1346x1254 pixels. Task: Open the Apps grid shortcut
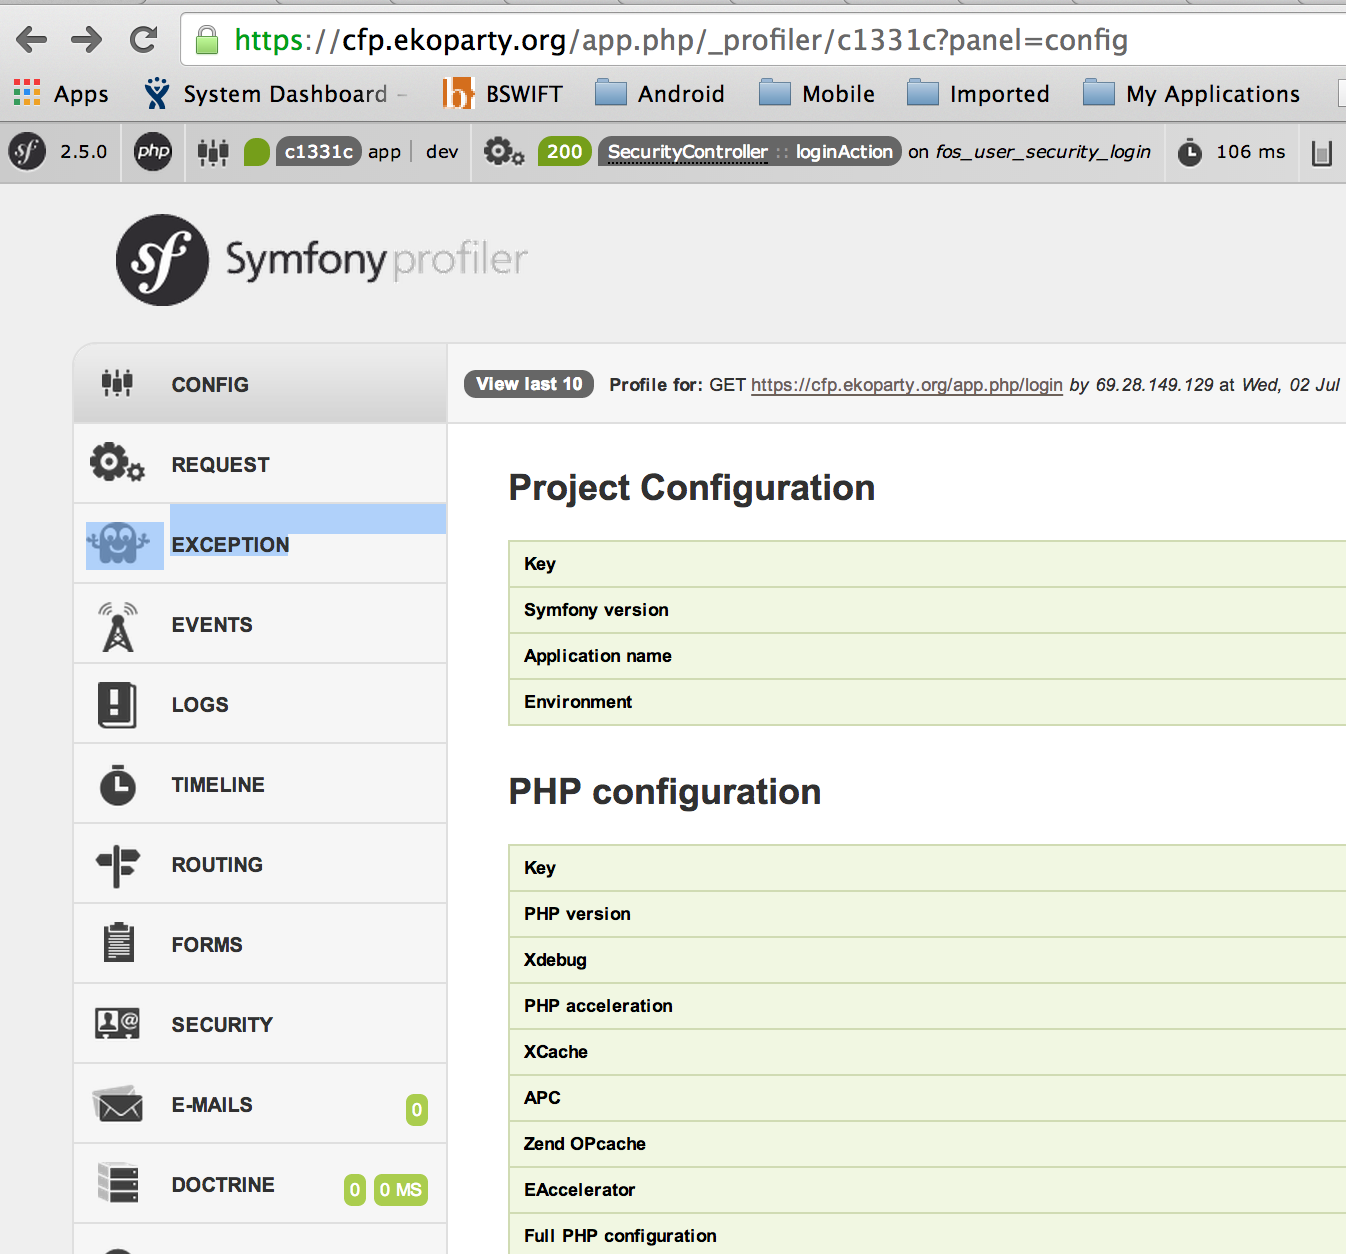[61, 94]
